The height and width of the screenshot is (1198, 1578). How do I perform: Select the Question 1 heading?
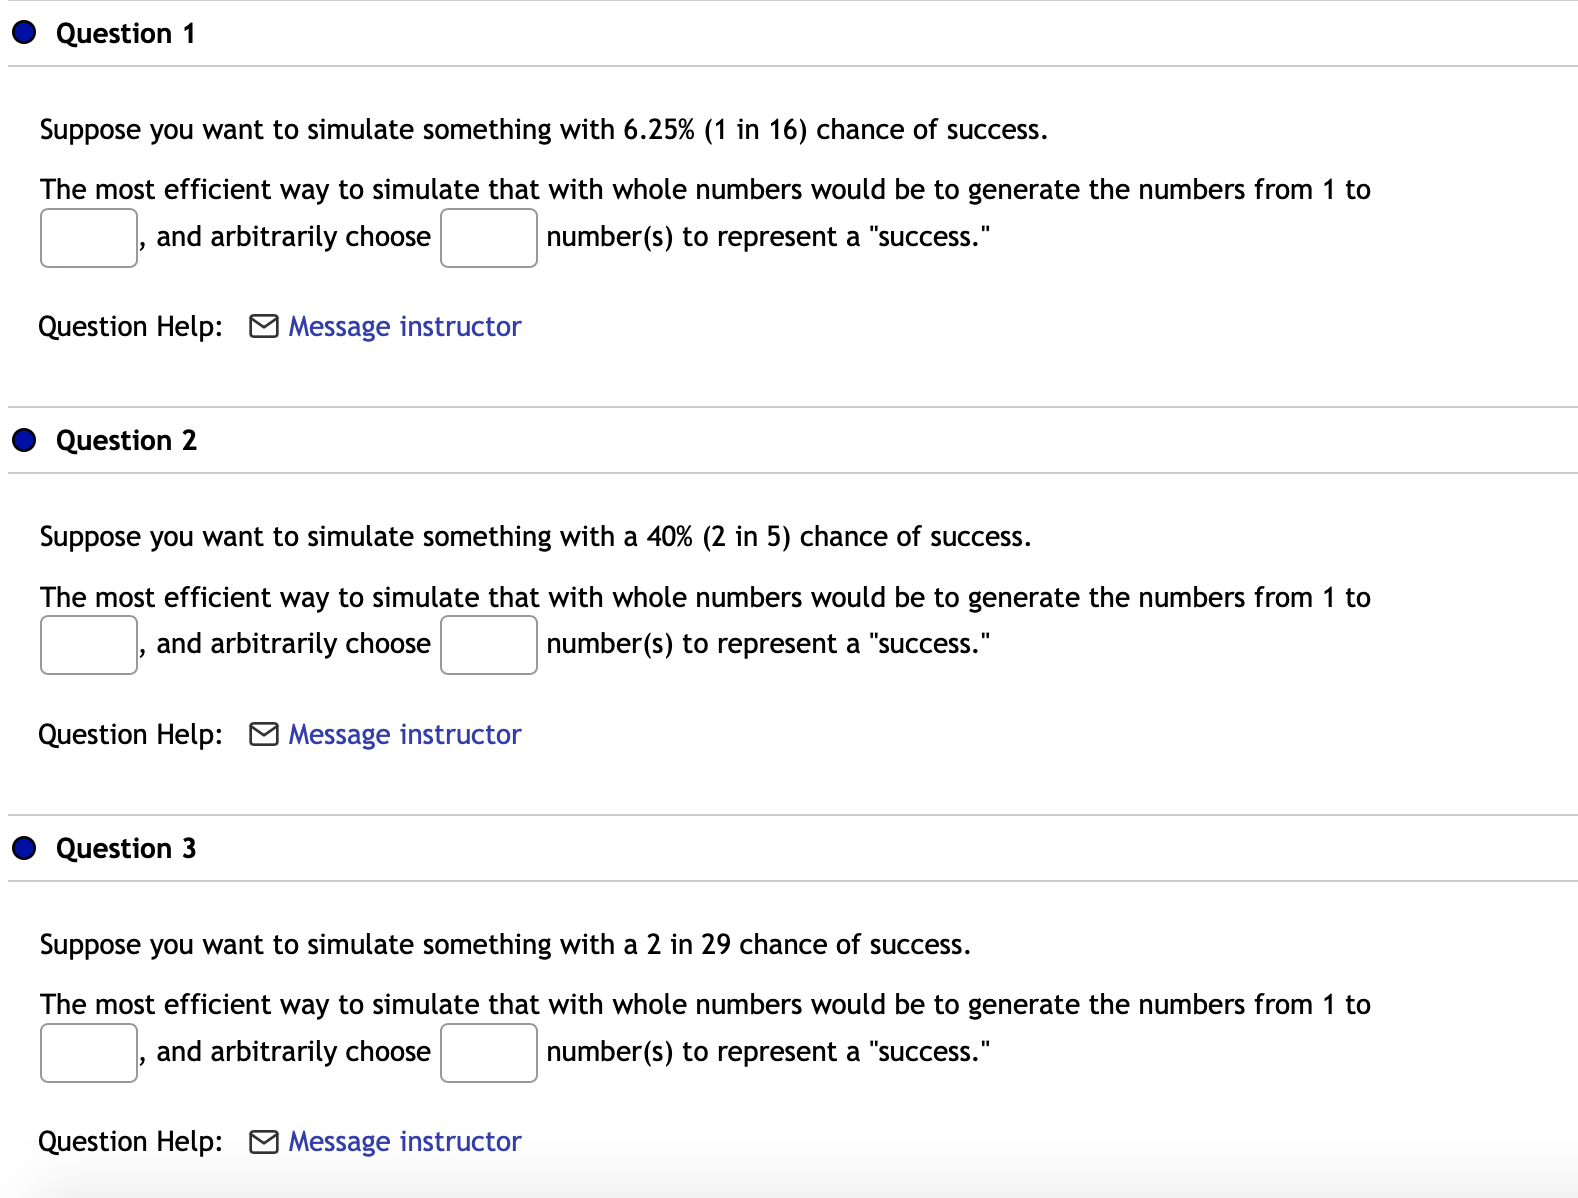(126, 34)
